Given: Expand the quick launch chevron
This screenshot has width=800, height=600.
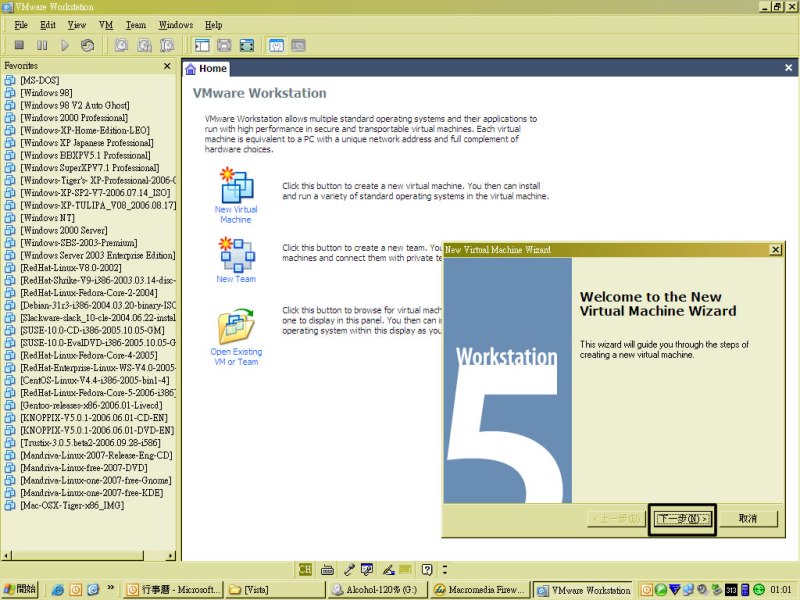Looking at the screenshot, I should click(111, 588).
